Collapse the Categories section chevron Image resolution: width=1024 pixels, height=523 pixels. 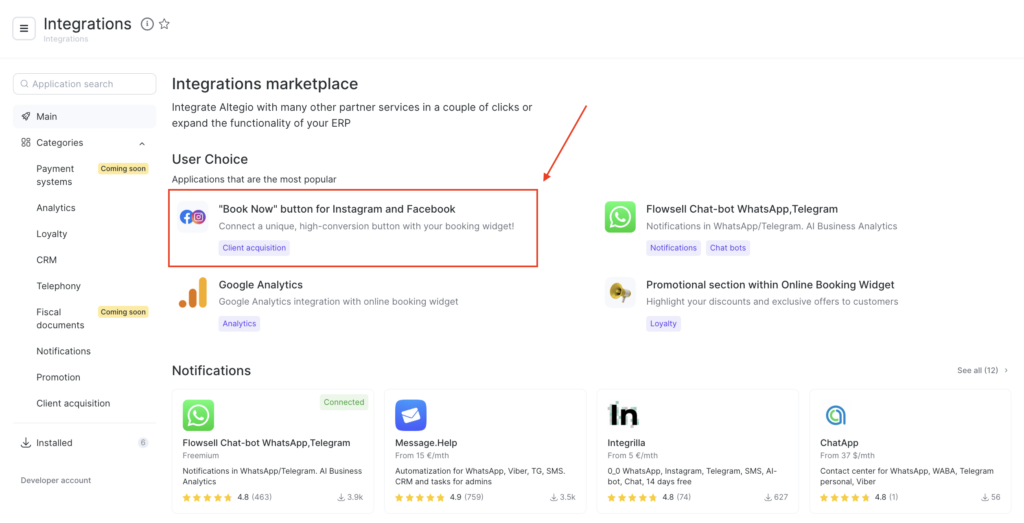tap(142, 143)
